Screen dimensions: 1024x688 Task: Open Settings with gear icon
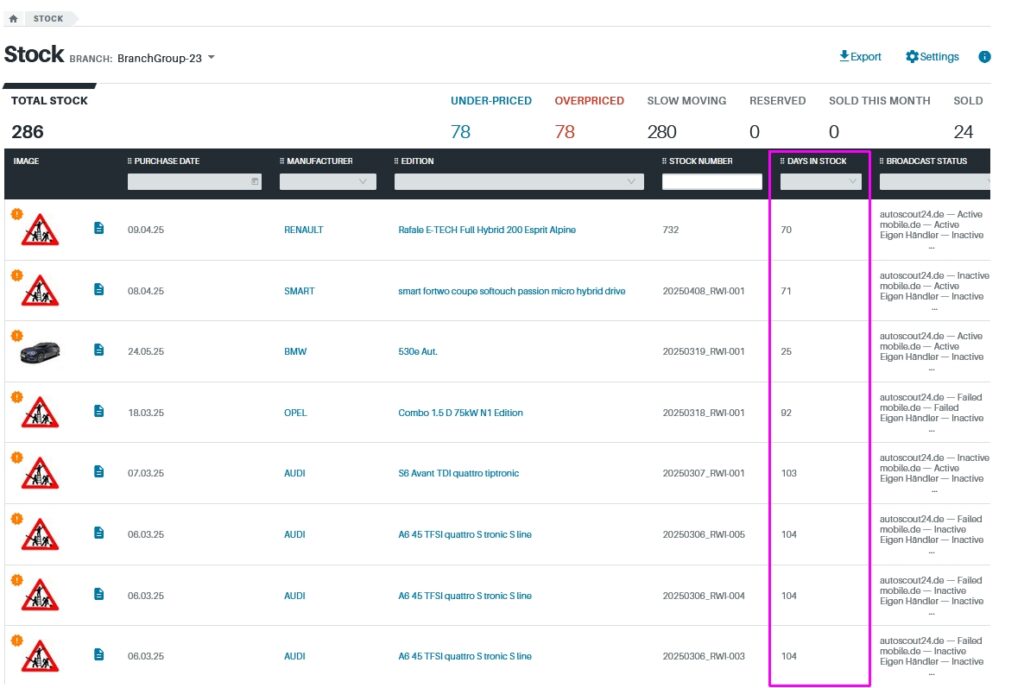[932, 57]
